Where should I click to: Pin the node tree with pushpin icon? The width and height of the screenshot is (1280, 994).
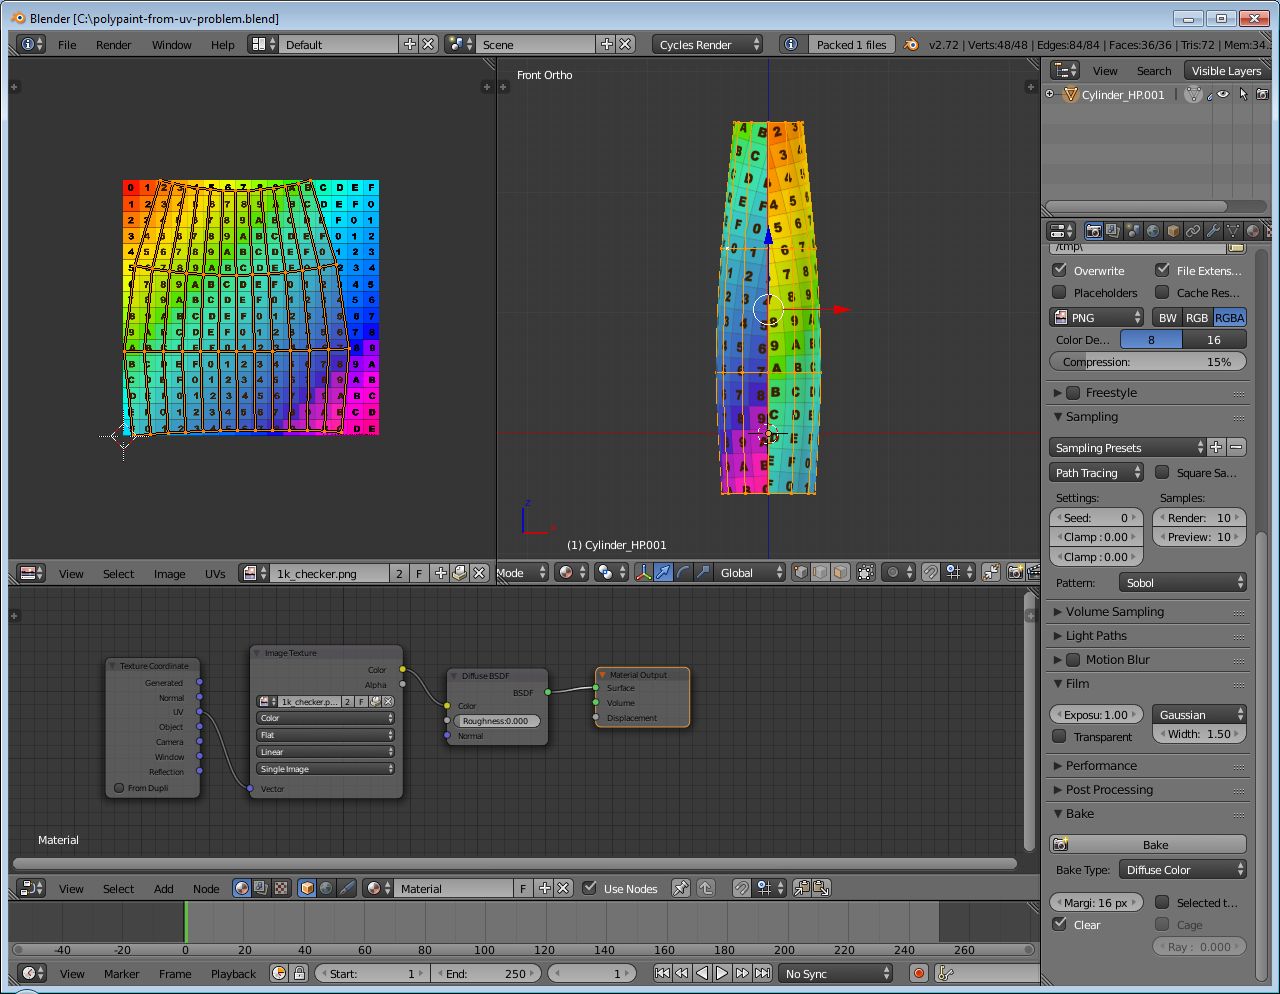[x=680, y=888]
